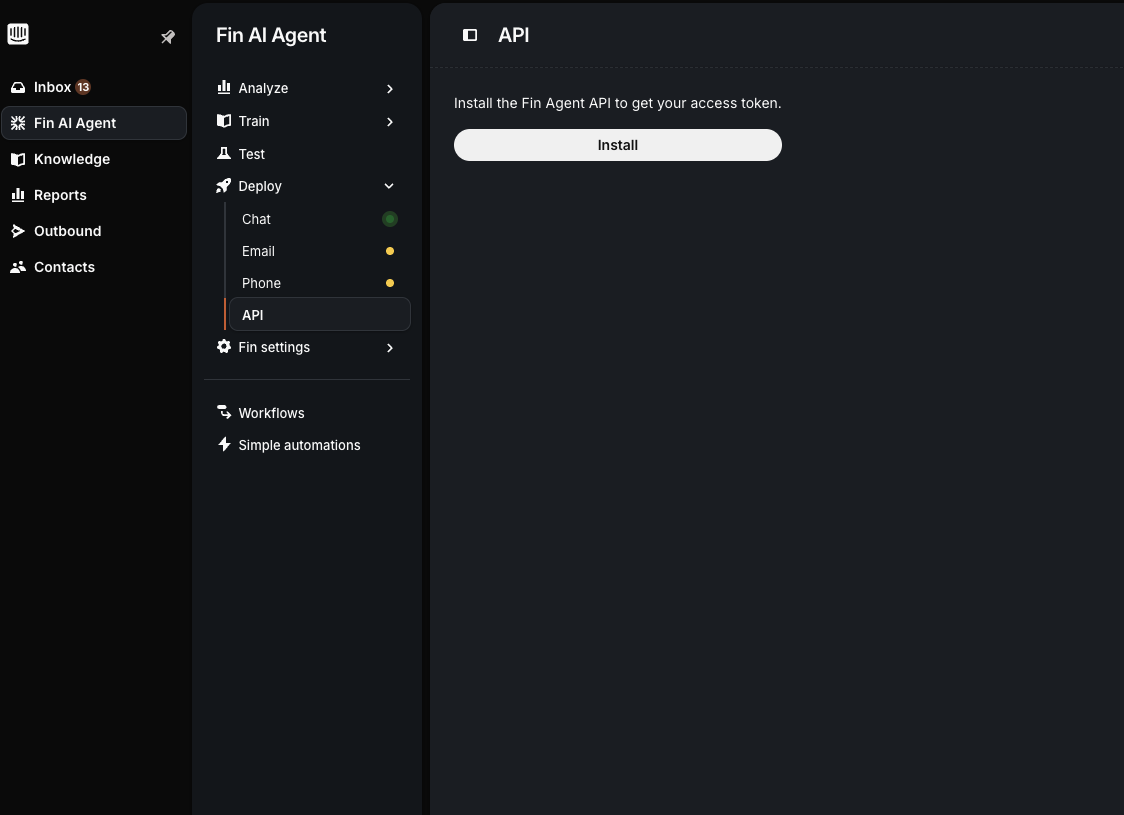Open Workflows from the side panel
This screenshot has width=1124, height=815.
pyautogui.click(x=271, y=413)
